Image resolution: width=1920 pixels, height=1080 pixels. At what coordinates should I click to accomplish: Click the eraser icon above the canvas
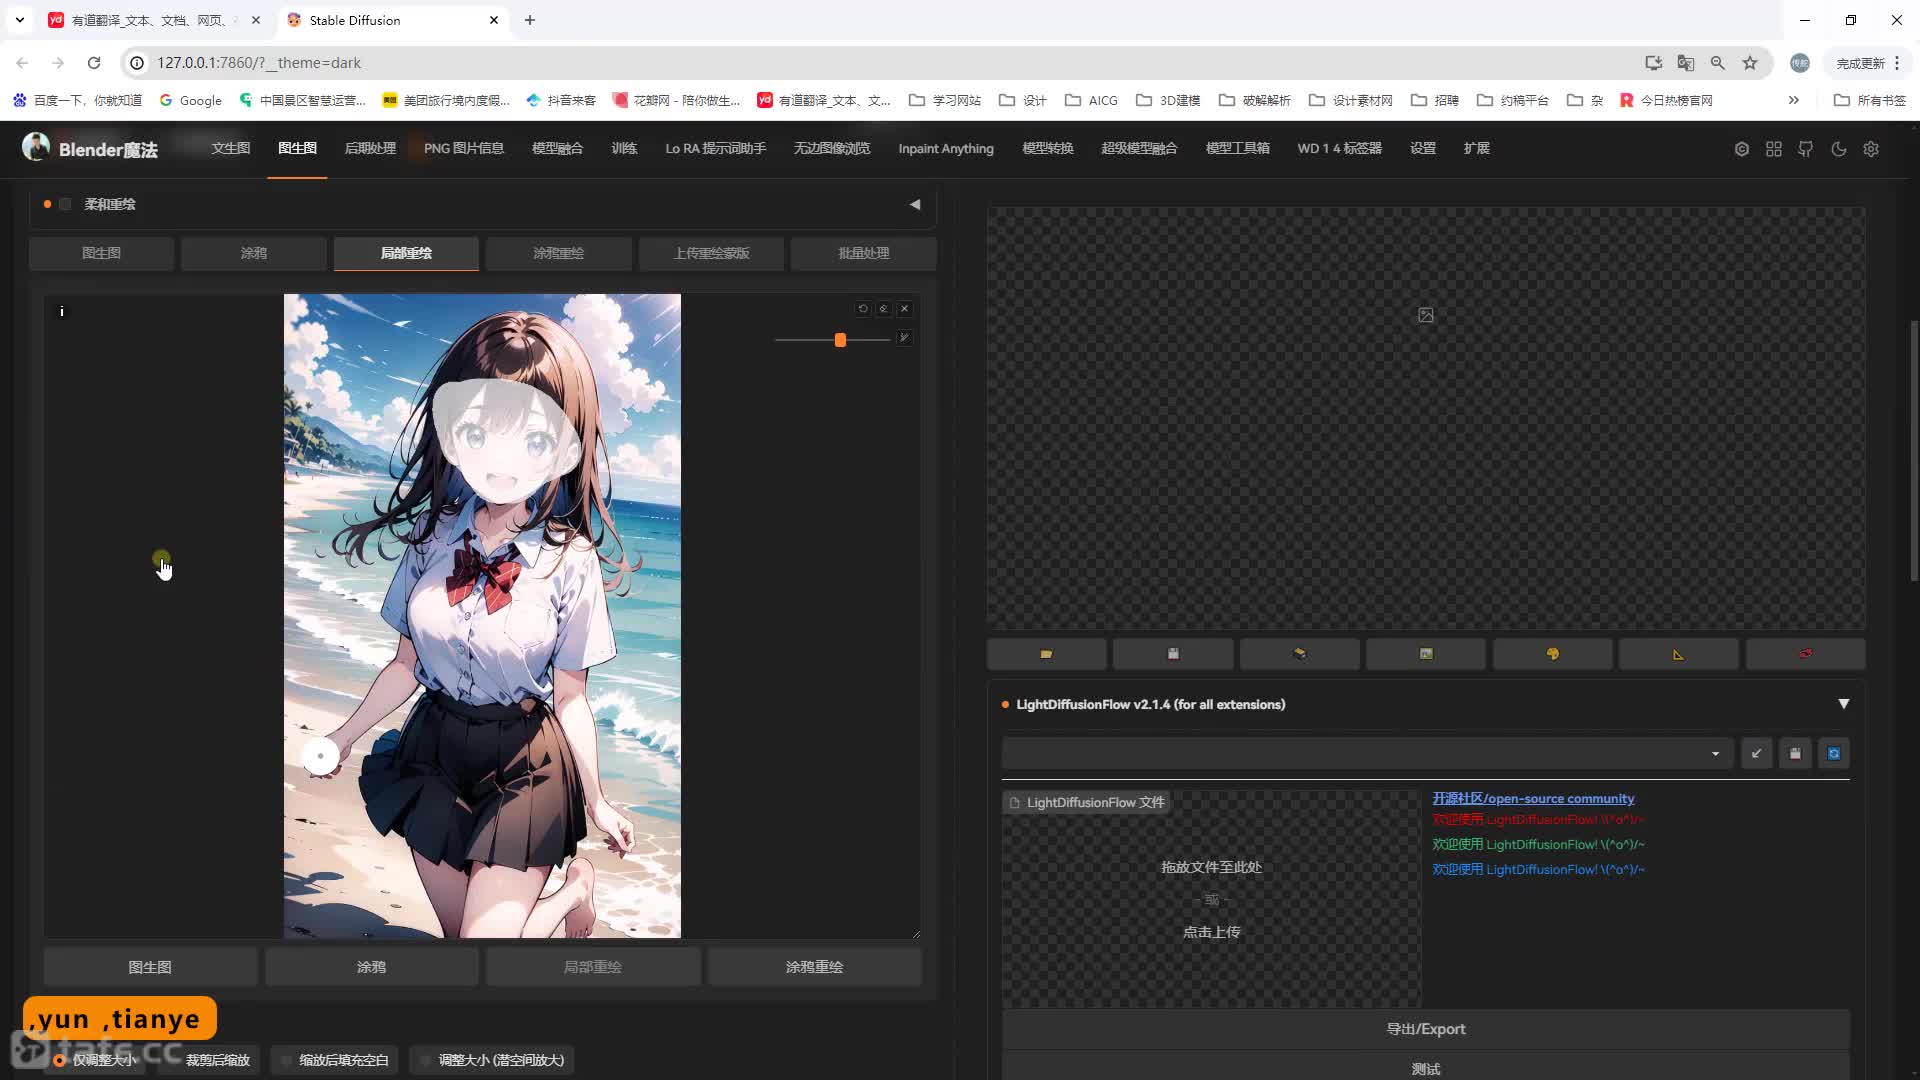[884, 309]
